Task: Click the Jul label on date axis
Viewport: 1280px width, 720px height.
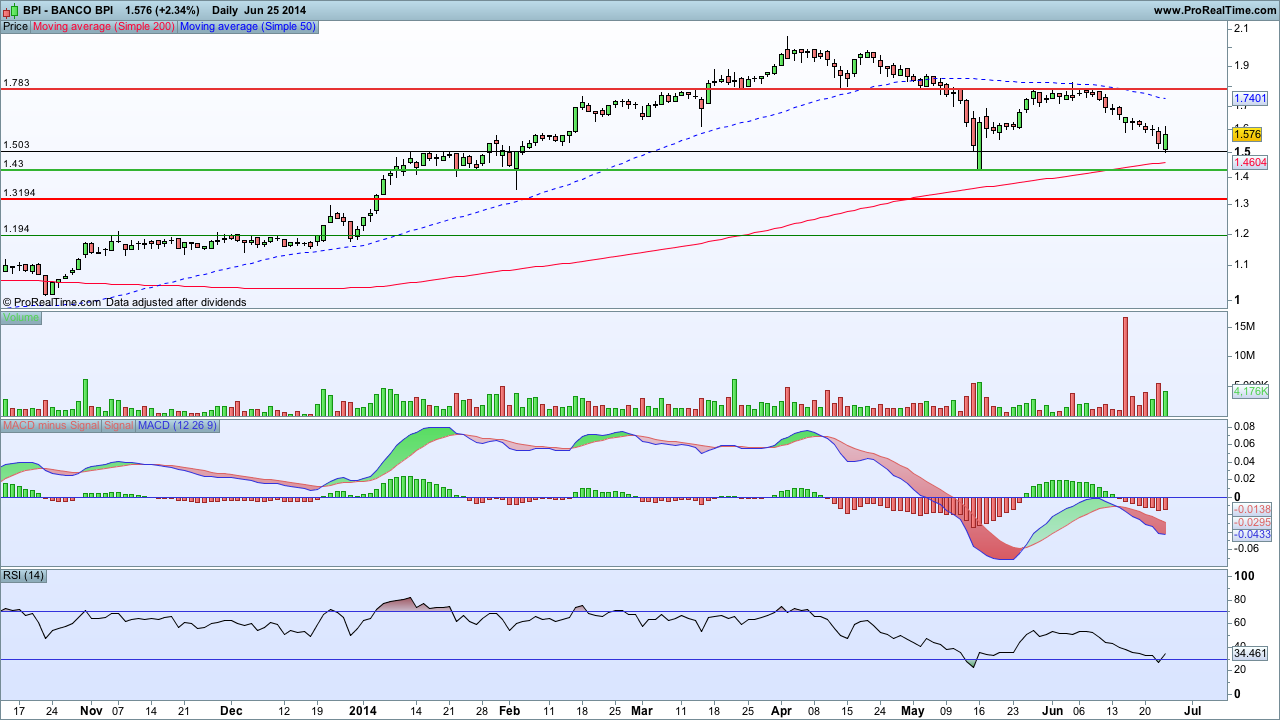Action: click(1192, 710)
